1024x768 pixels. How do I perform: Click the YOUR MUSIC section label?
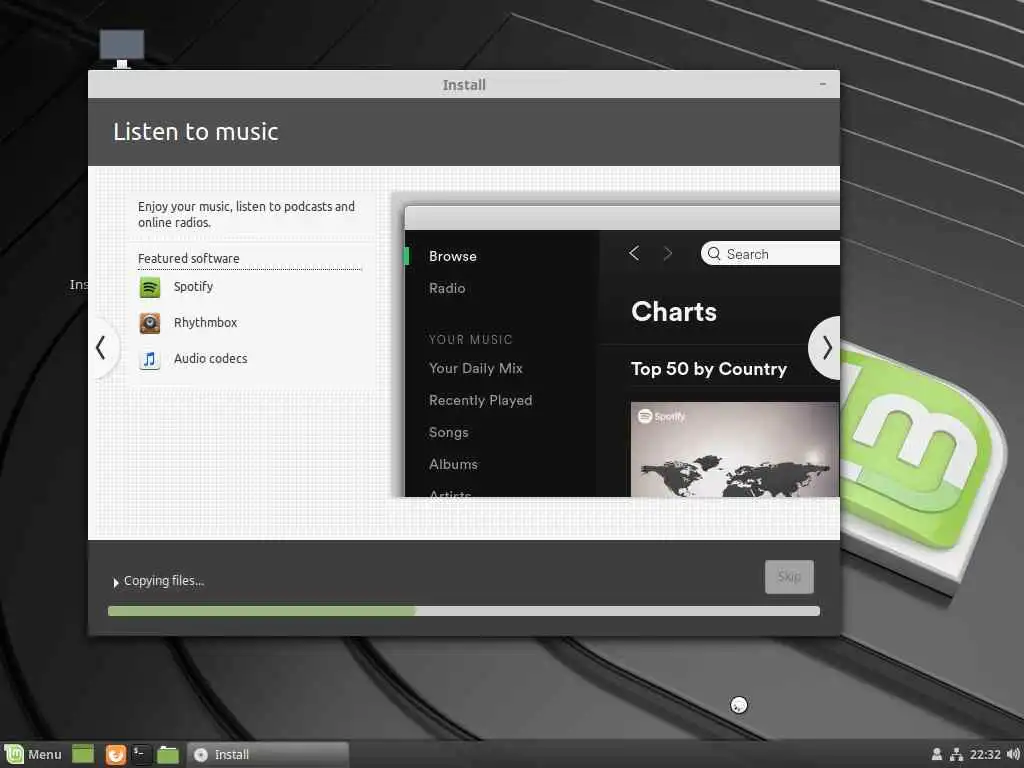click(x=471, y=340)
